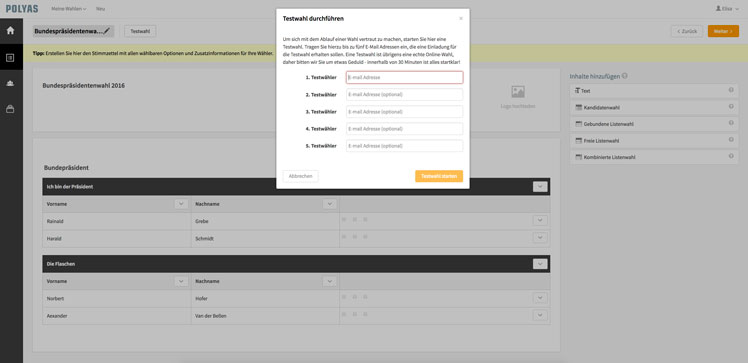Open Vorname column dropdown in Die Flaschen
748x363 pixels.
(x=181, y=281)
